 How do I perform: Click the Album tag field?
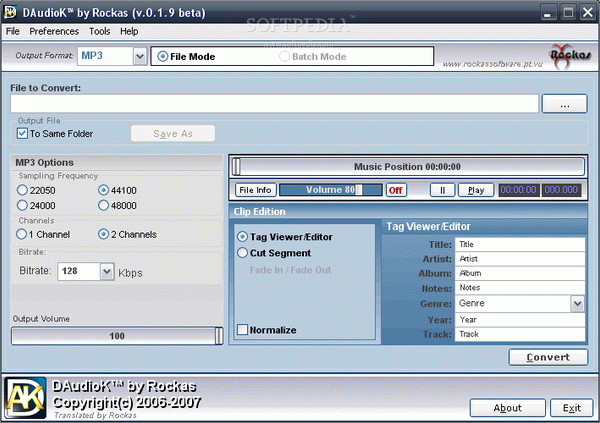[x=520, y=273]
